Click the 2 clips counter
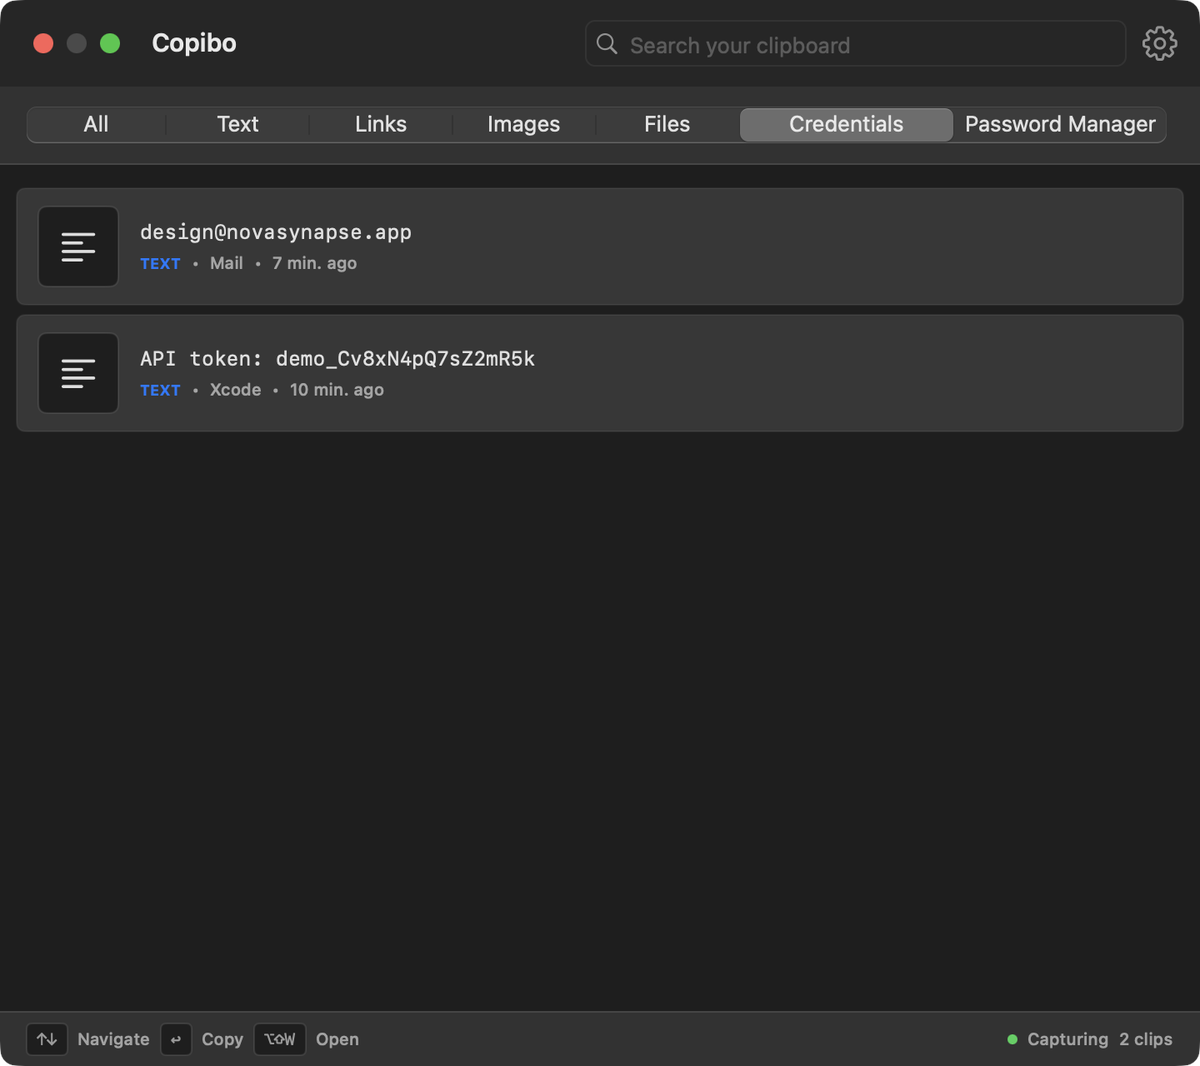This screenshot has height=1066, width=1200. 1146,1039
